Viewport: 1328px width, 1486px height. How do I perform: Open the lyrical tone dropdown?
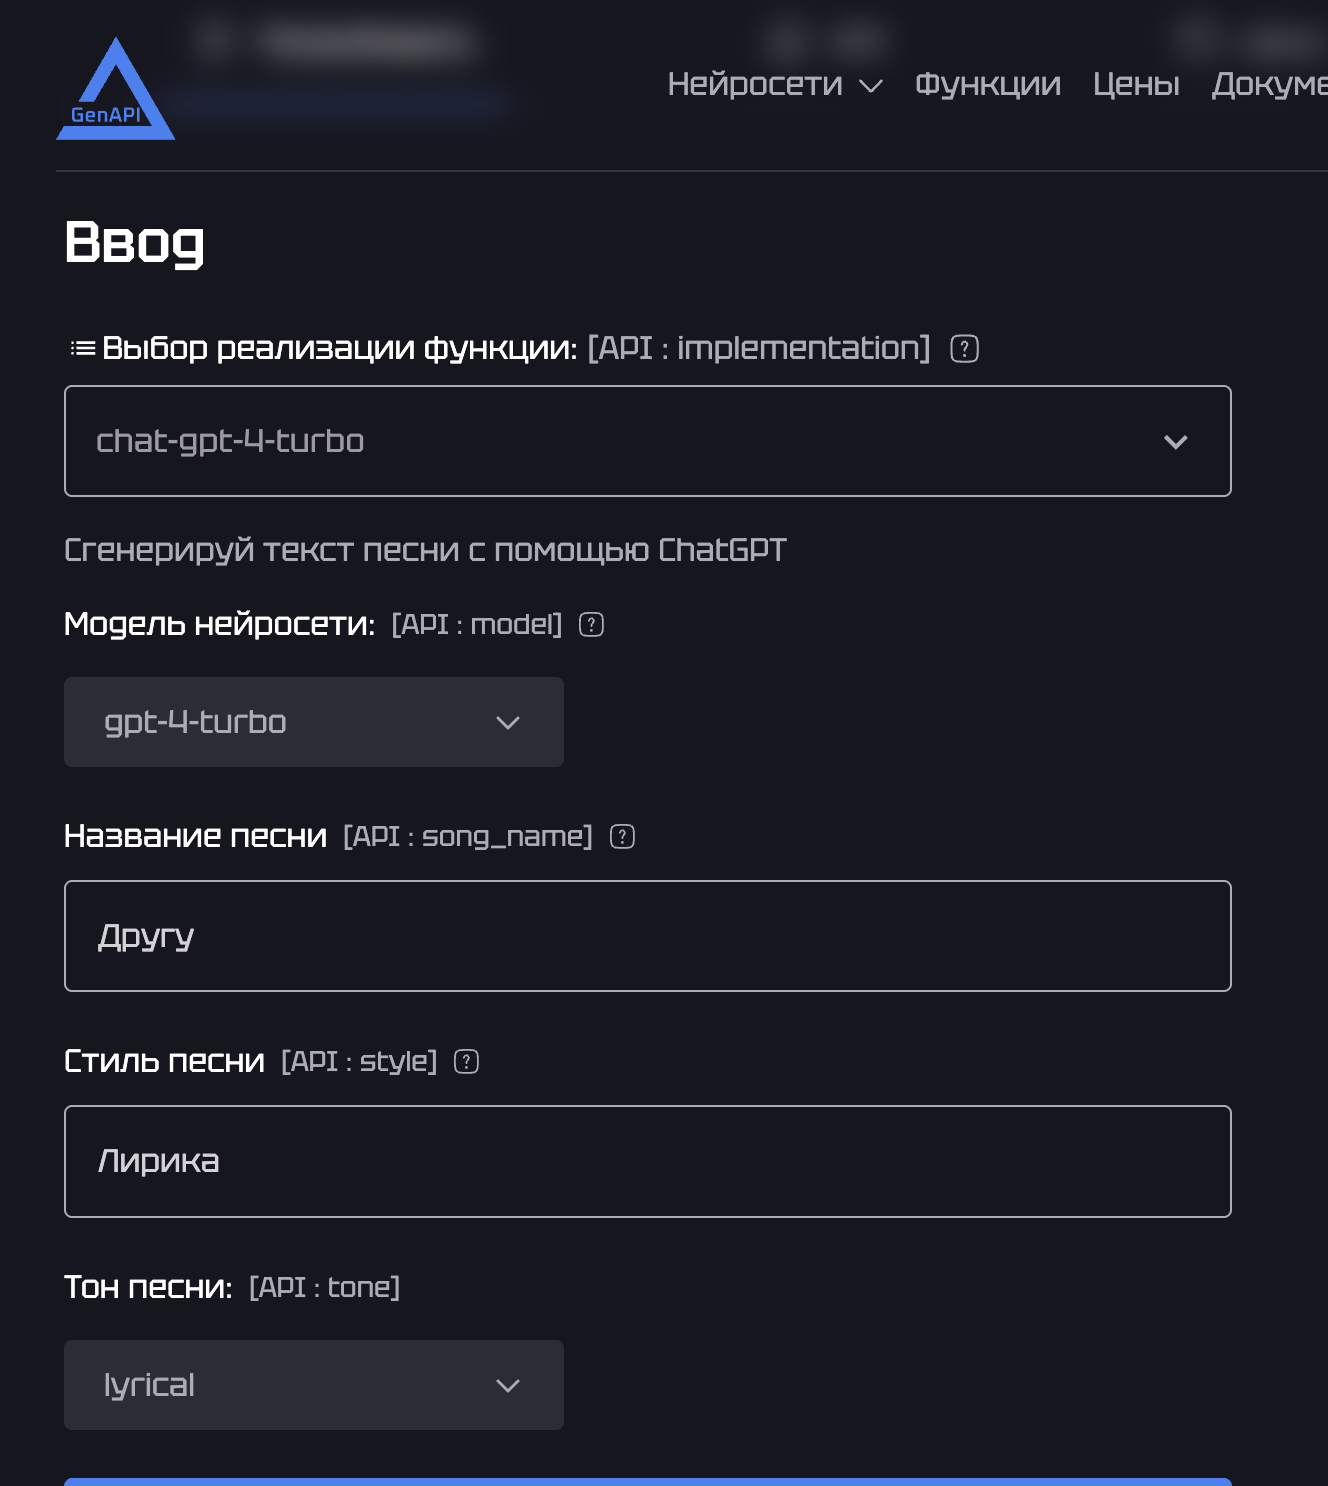coord(314,1385)
